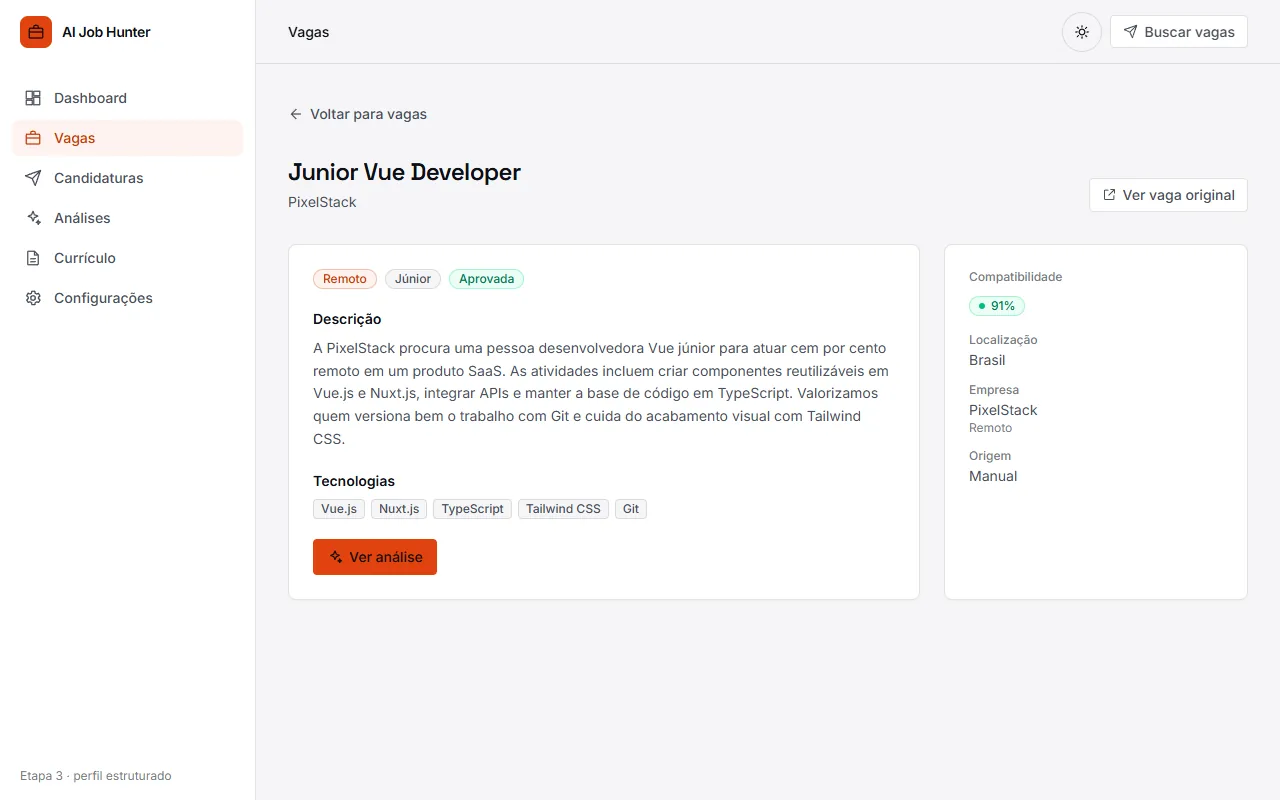The width and height of the screenshot is (1280, 800).
Task: Click the Tailwind CSS technology tag
Action: [563, 509]
